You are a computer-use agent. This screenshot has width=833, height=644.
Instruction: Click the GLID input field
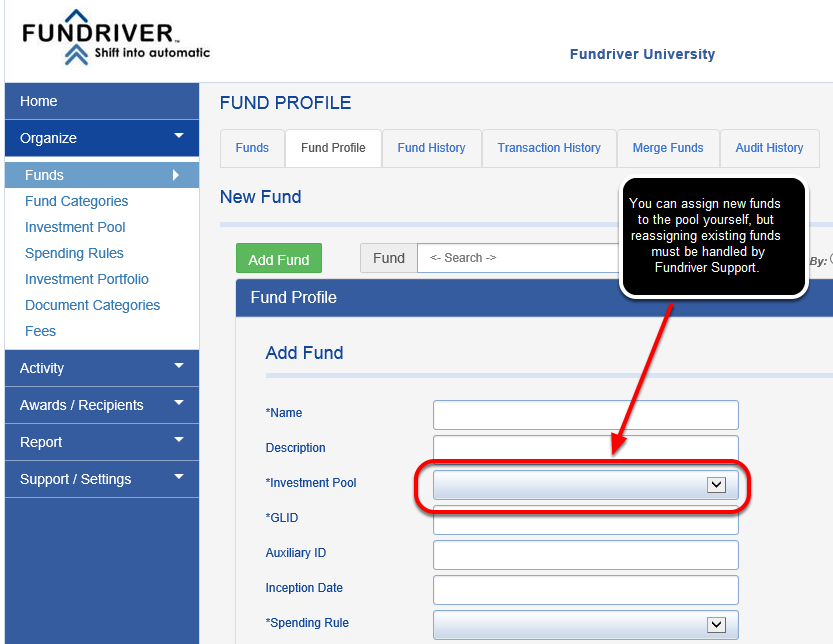pyautogui.click(x=585, y=523)
